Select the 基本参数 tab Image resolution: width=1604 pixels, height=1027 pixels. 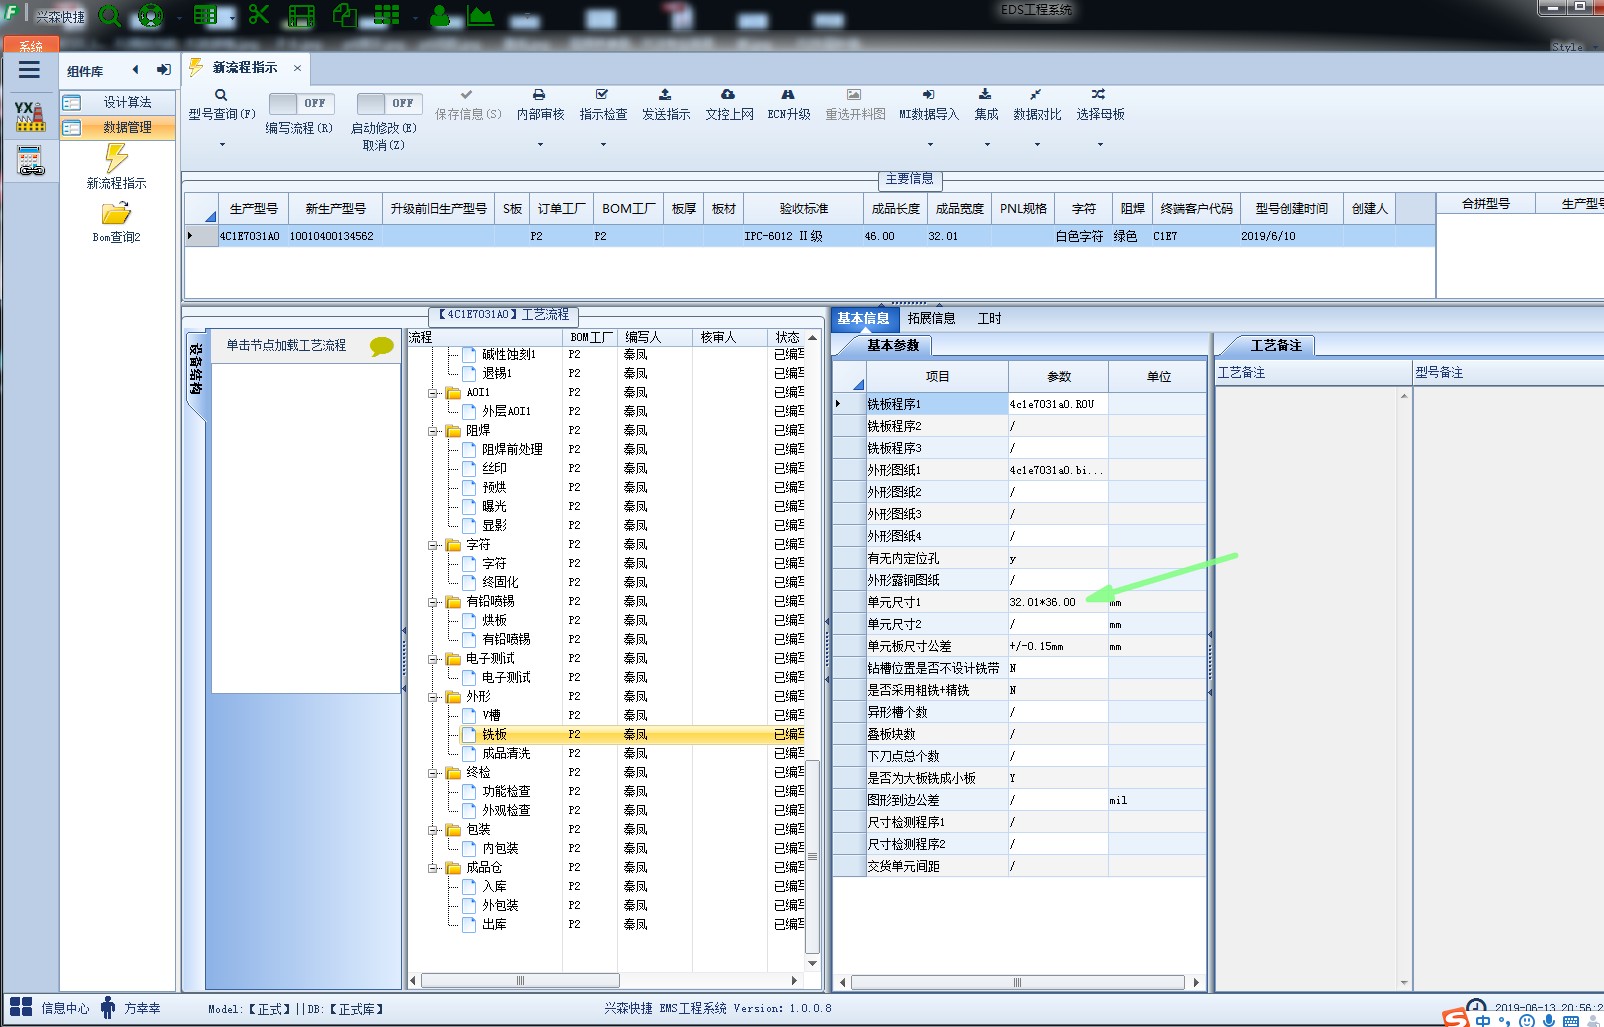click(891, 345)
